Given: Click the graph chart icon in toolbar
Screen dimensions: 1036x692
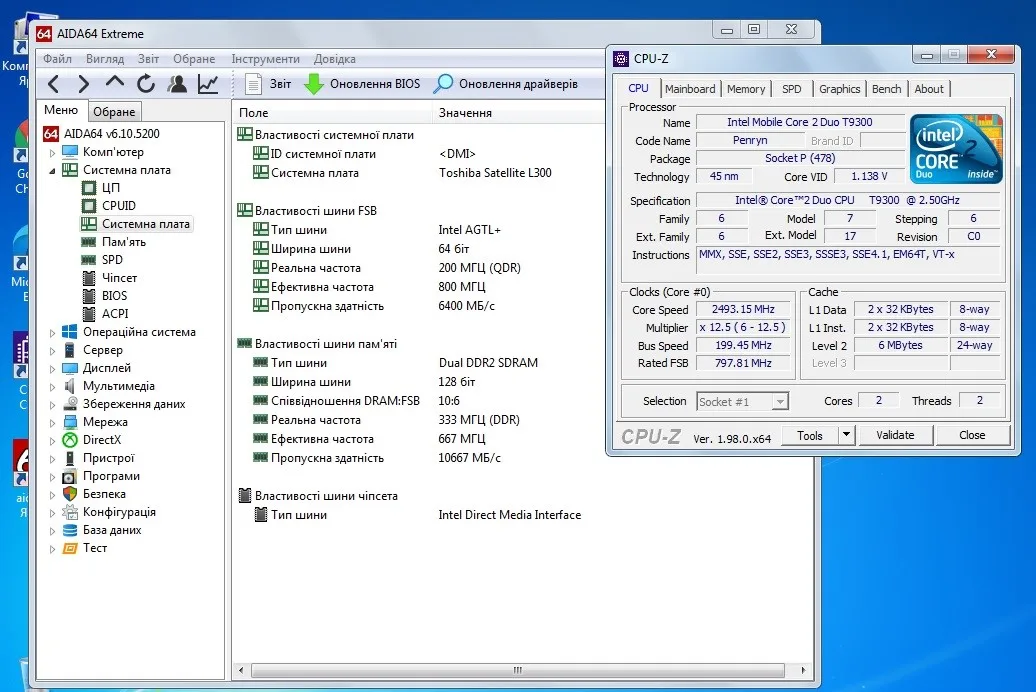Looking at the screenshot, I should pyautogui.click(x=208, y=84).
